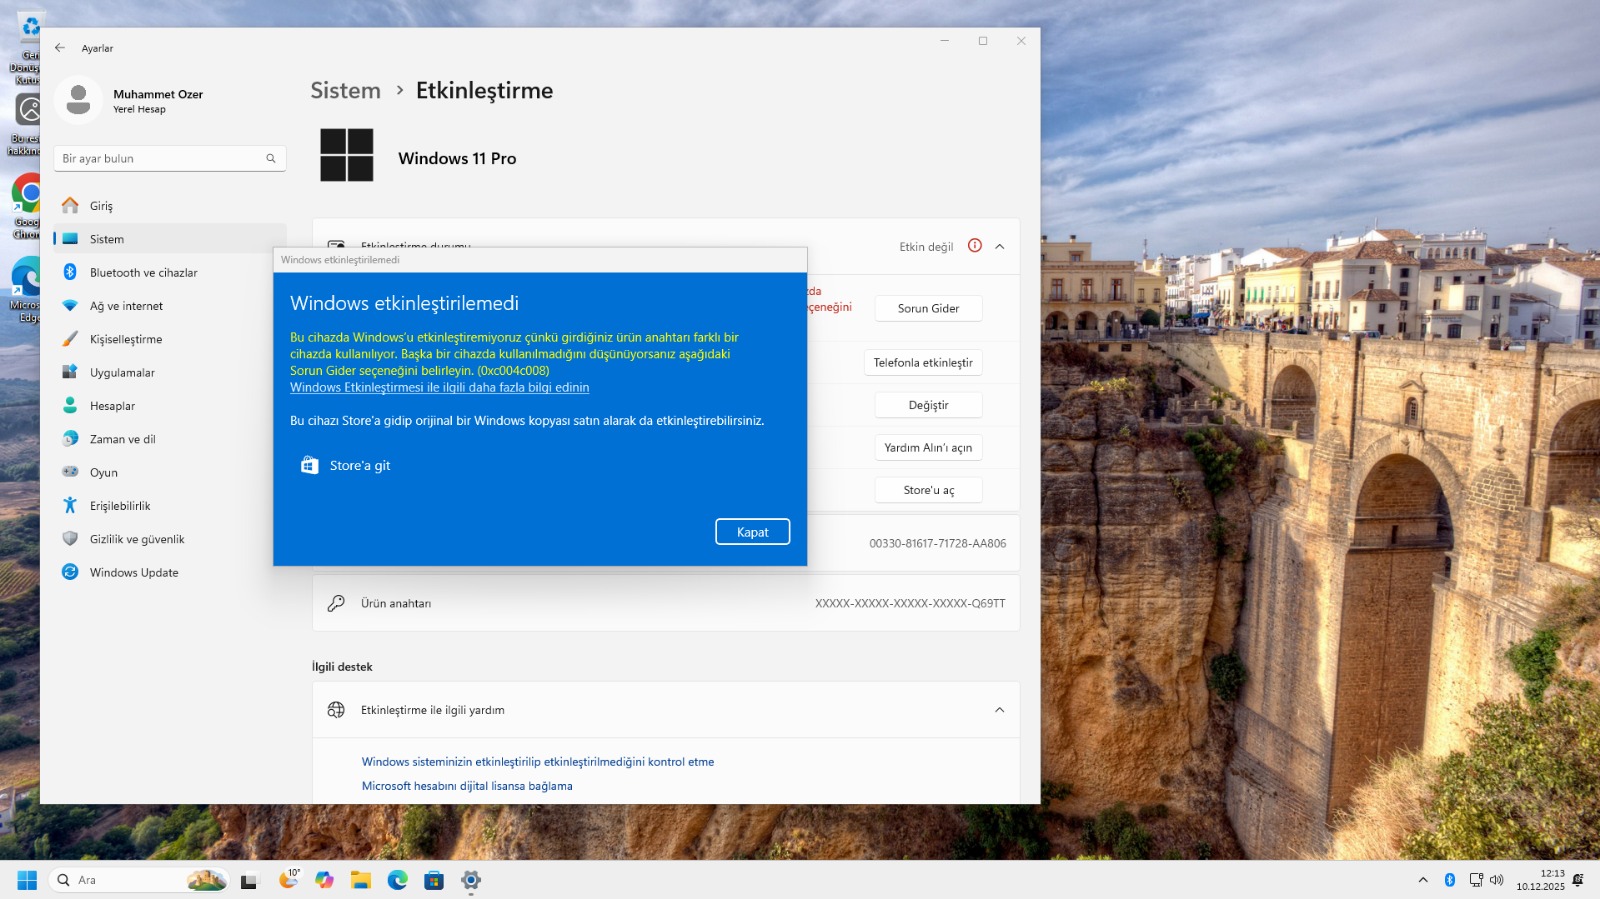Open the clock showing 12:13 on taskbar

1540,880
